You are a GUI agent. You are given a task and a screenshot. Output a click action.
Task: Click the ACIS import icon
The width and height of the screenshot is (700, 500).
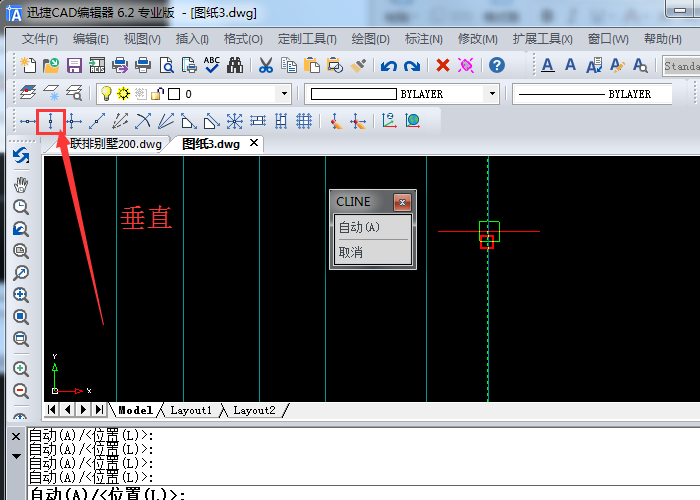point(97,66)
